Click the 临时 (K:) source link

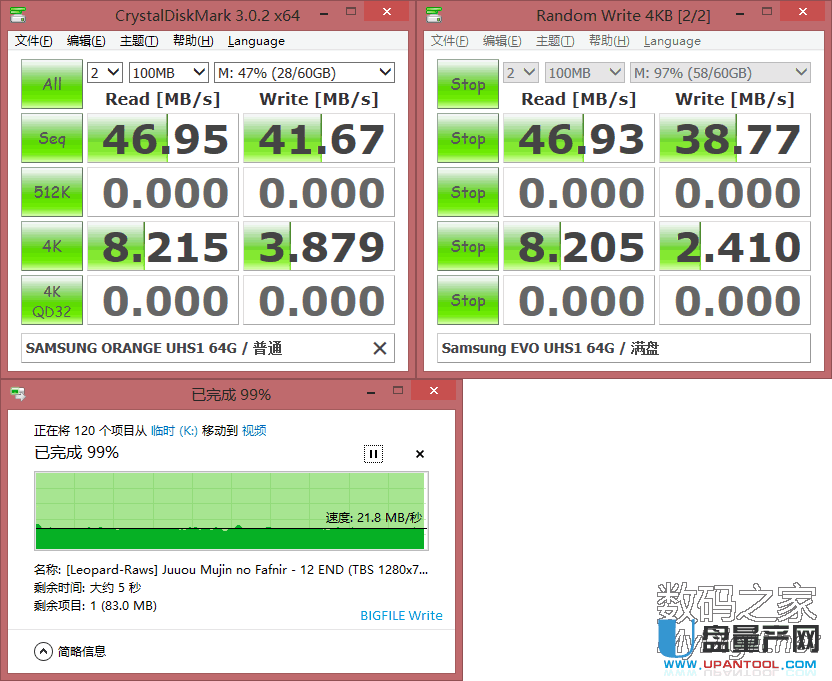[x=174, y=430]
